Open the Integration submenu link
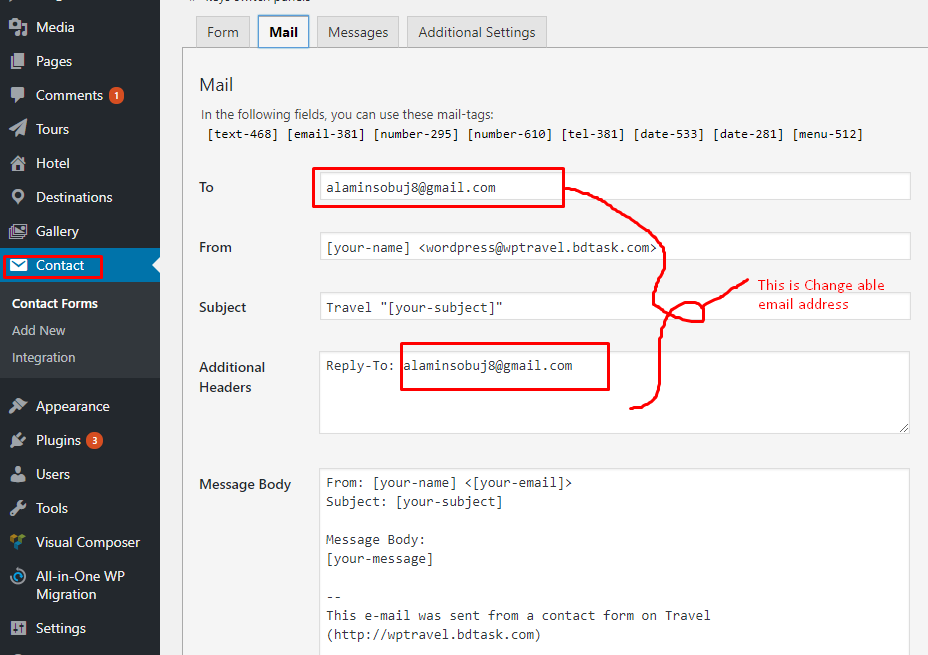928x655 pixels. pos(44,358)
